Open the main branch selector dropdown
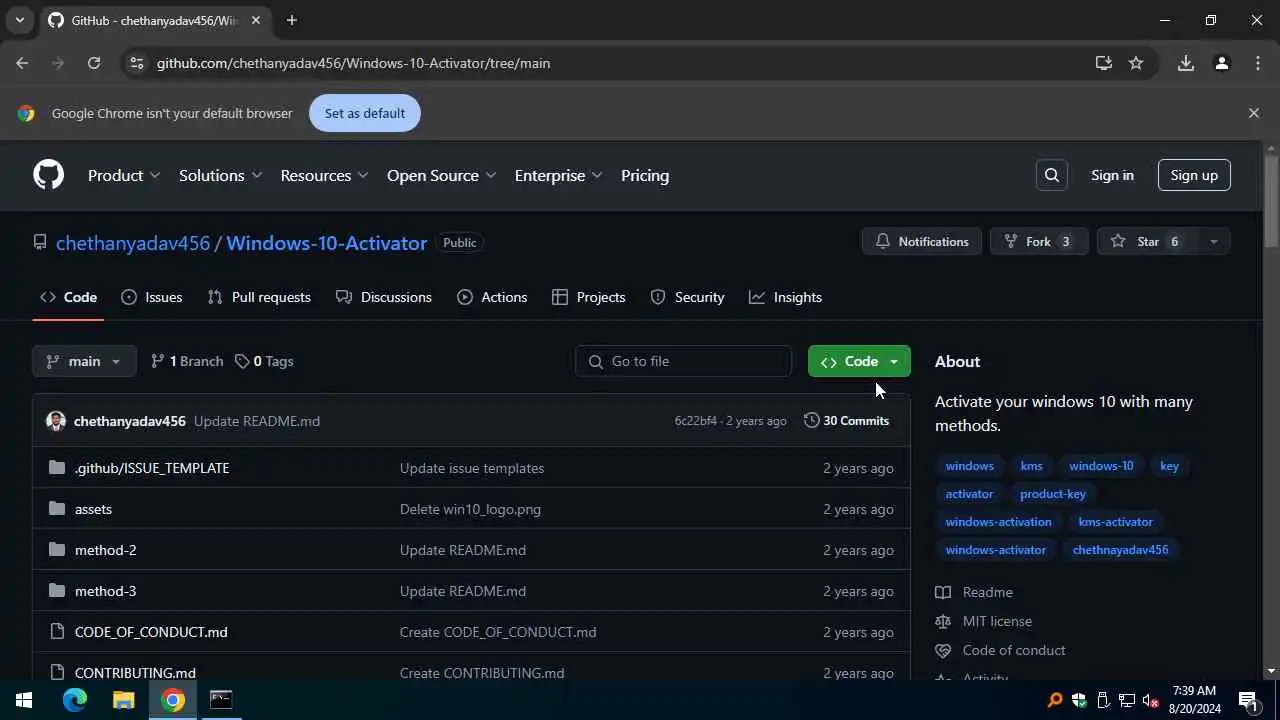 coord(84,361)
